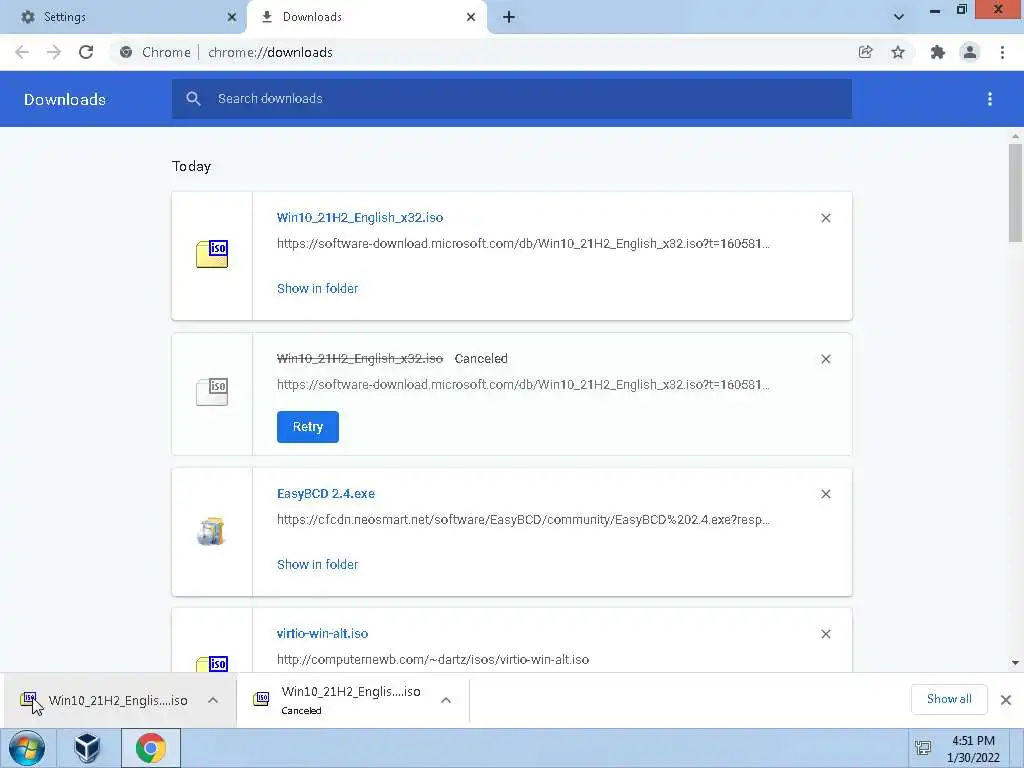This screenshot has height=768, width=1024.
Task: Close the Downloads tab
Action: coord(471,17)
